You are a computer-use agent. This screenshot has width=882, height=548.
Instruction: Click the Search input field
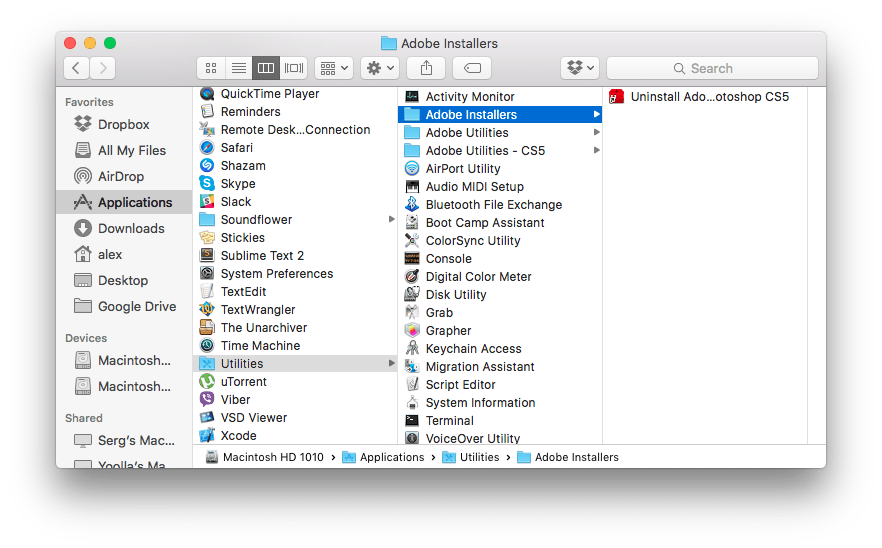[712, 68]
